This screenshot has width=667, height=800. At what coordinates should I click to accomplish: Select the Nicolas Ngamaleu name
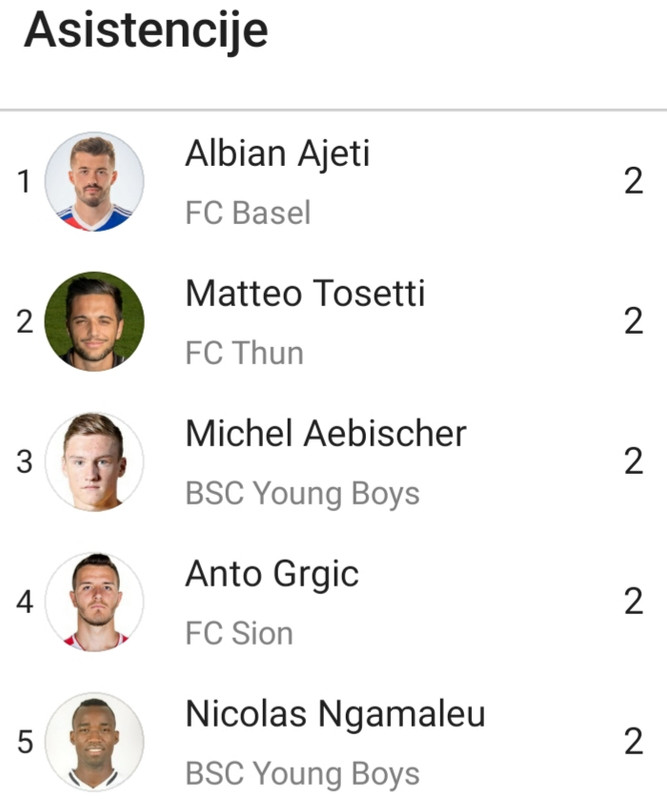(x=335, y=715)
